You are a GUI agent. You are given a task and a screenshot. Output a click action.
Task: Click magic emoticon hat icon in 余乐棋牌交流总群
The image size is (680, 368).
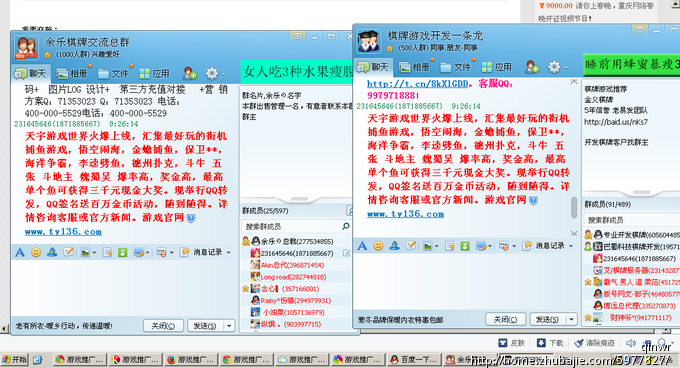52,252
